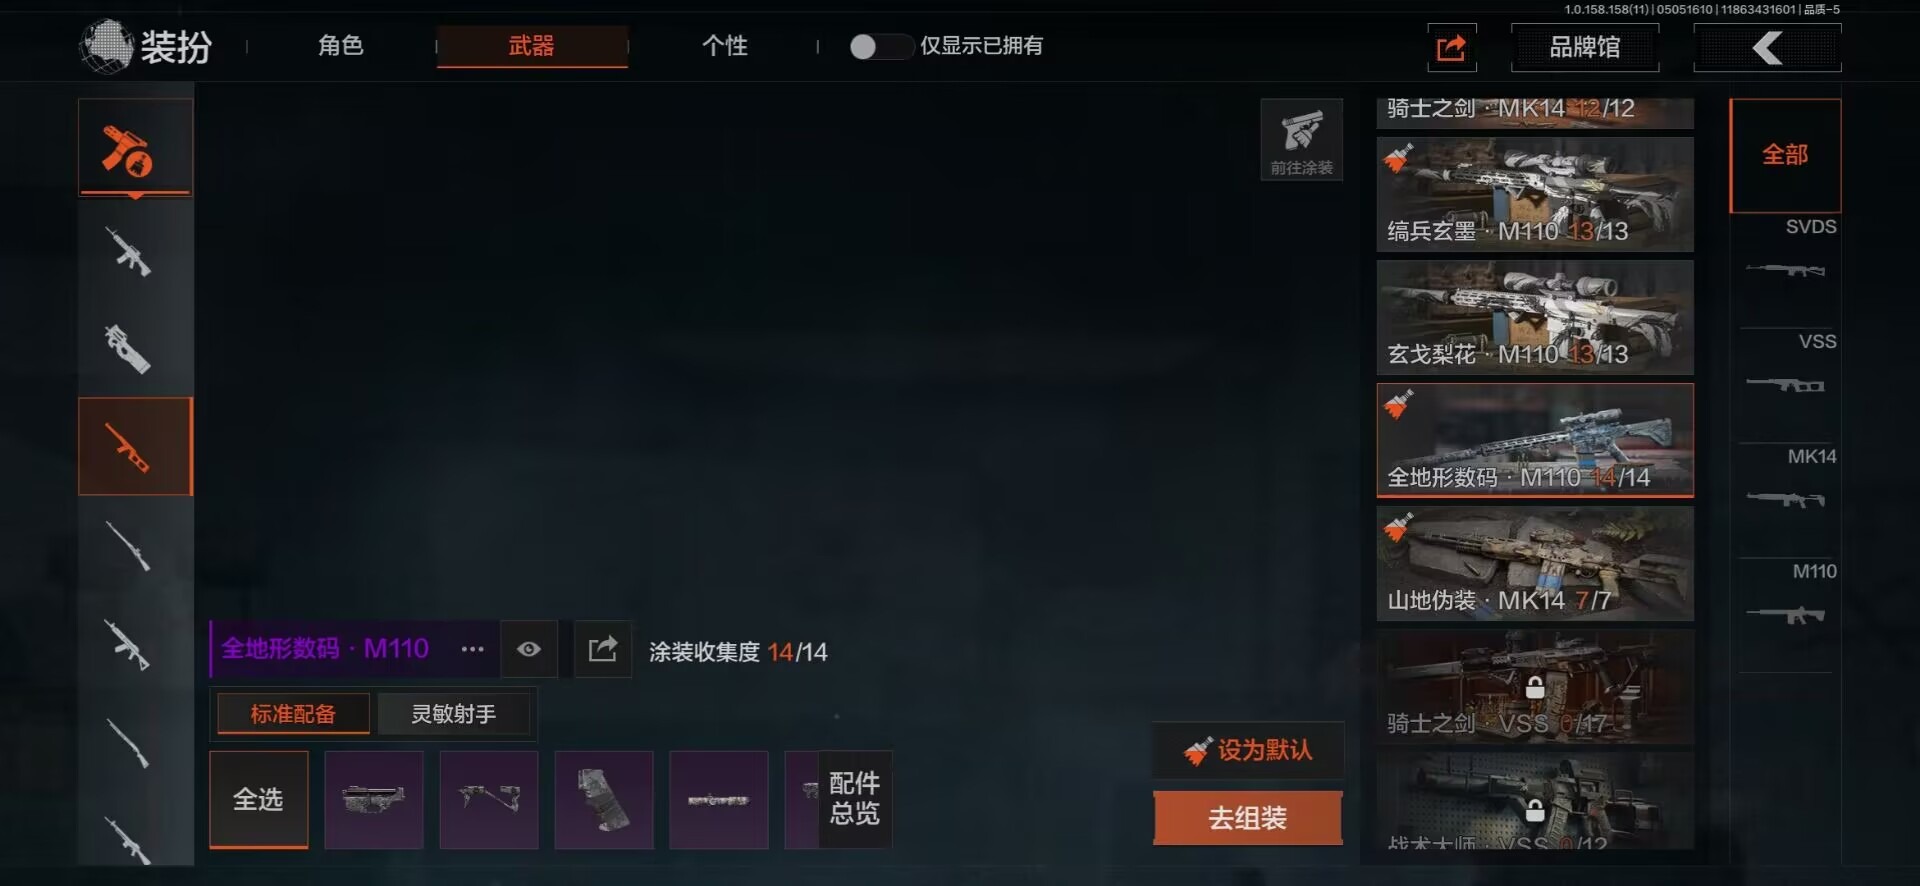Toggle 仅显示已拥有 switch
The height and width of the screenshot is (886, 1920).
880,46
